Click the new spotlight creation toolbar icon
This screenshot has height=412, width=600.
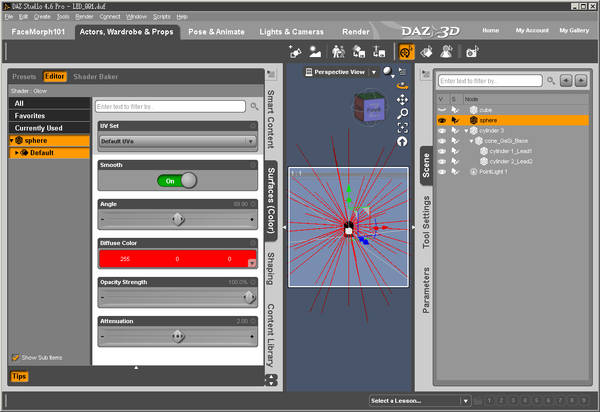[x=295, y=52]
